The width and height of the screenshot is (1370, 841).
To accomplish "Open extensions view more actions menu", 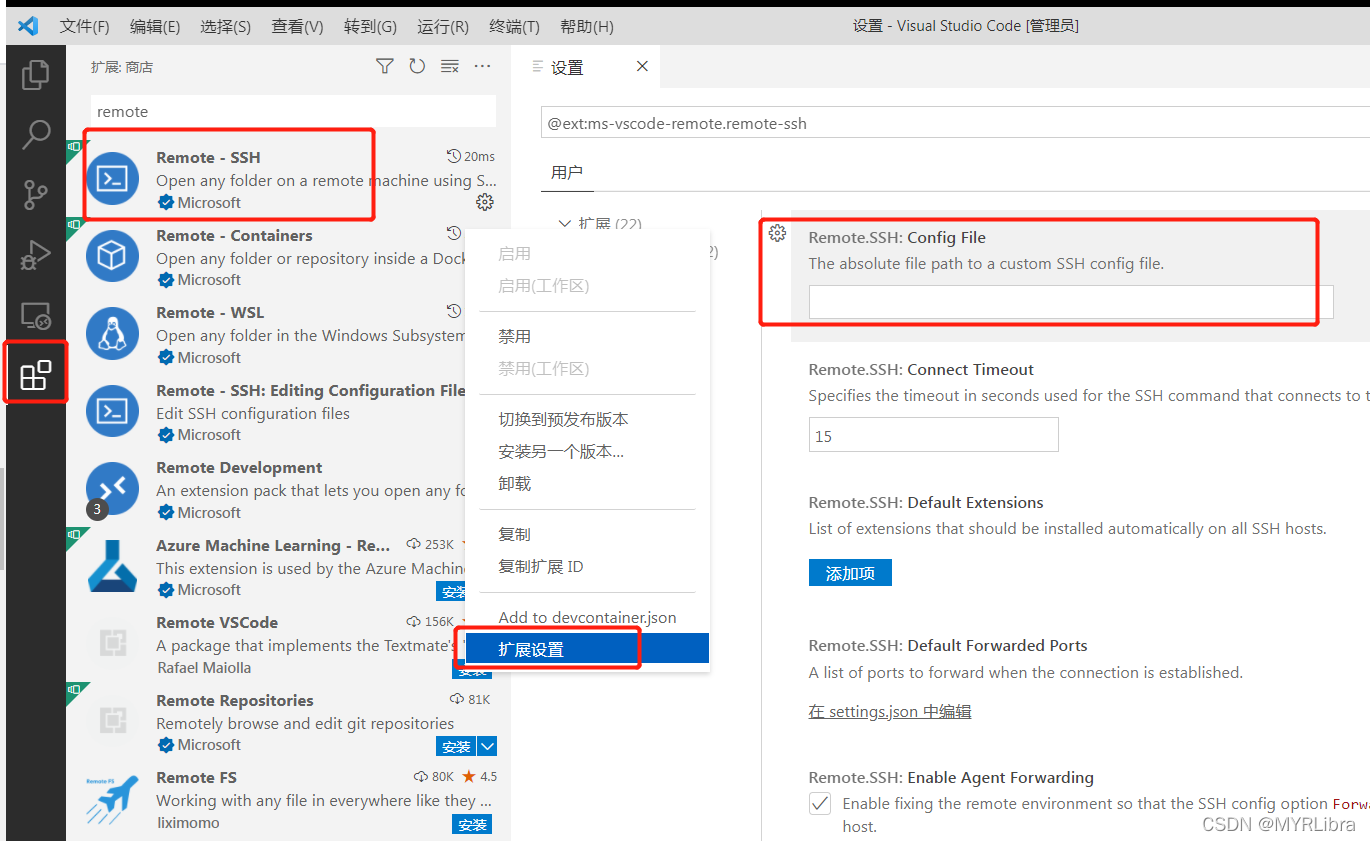I will (482, 66).
